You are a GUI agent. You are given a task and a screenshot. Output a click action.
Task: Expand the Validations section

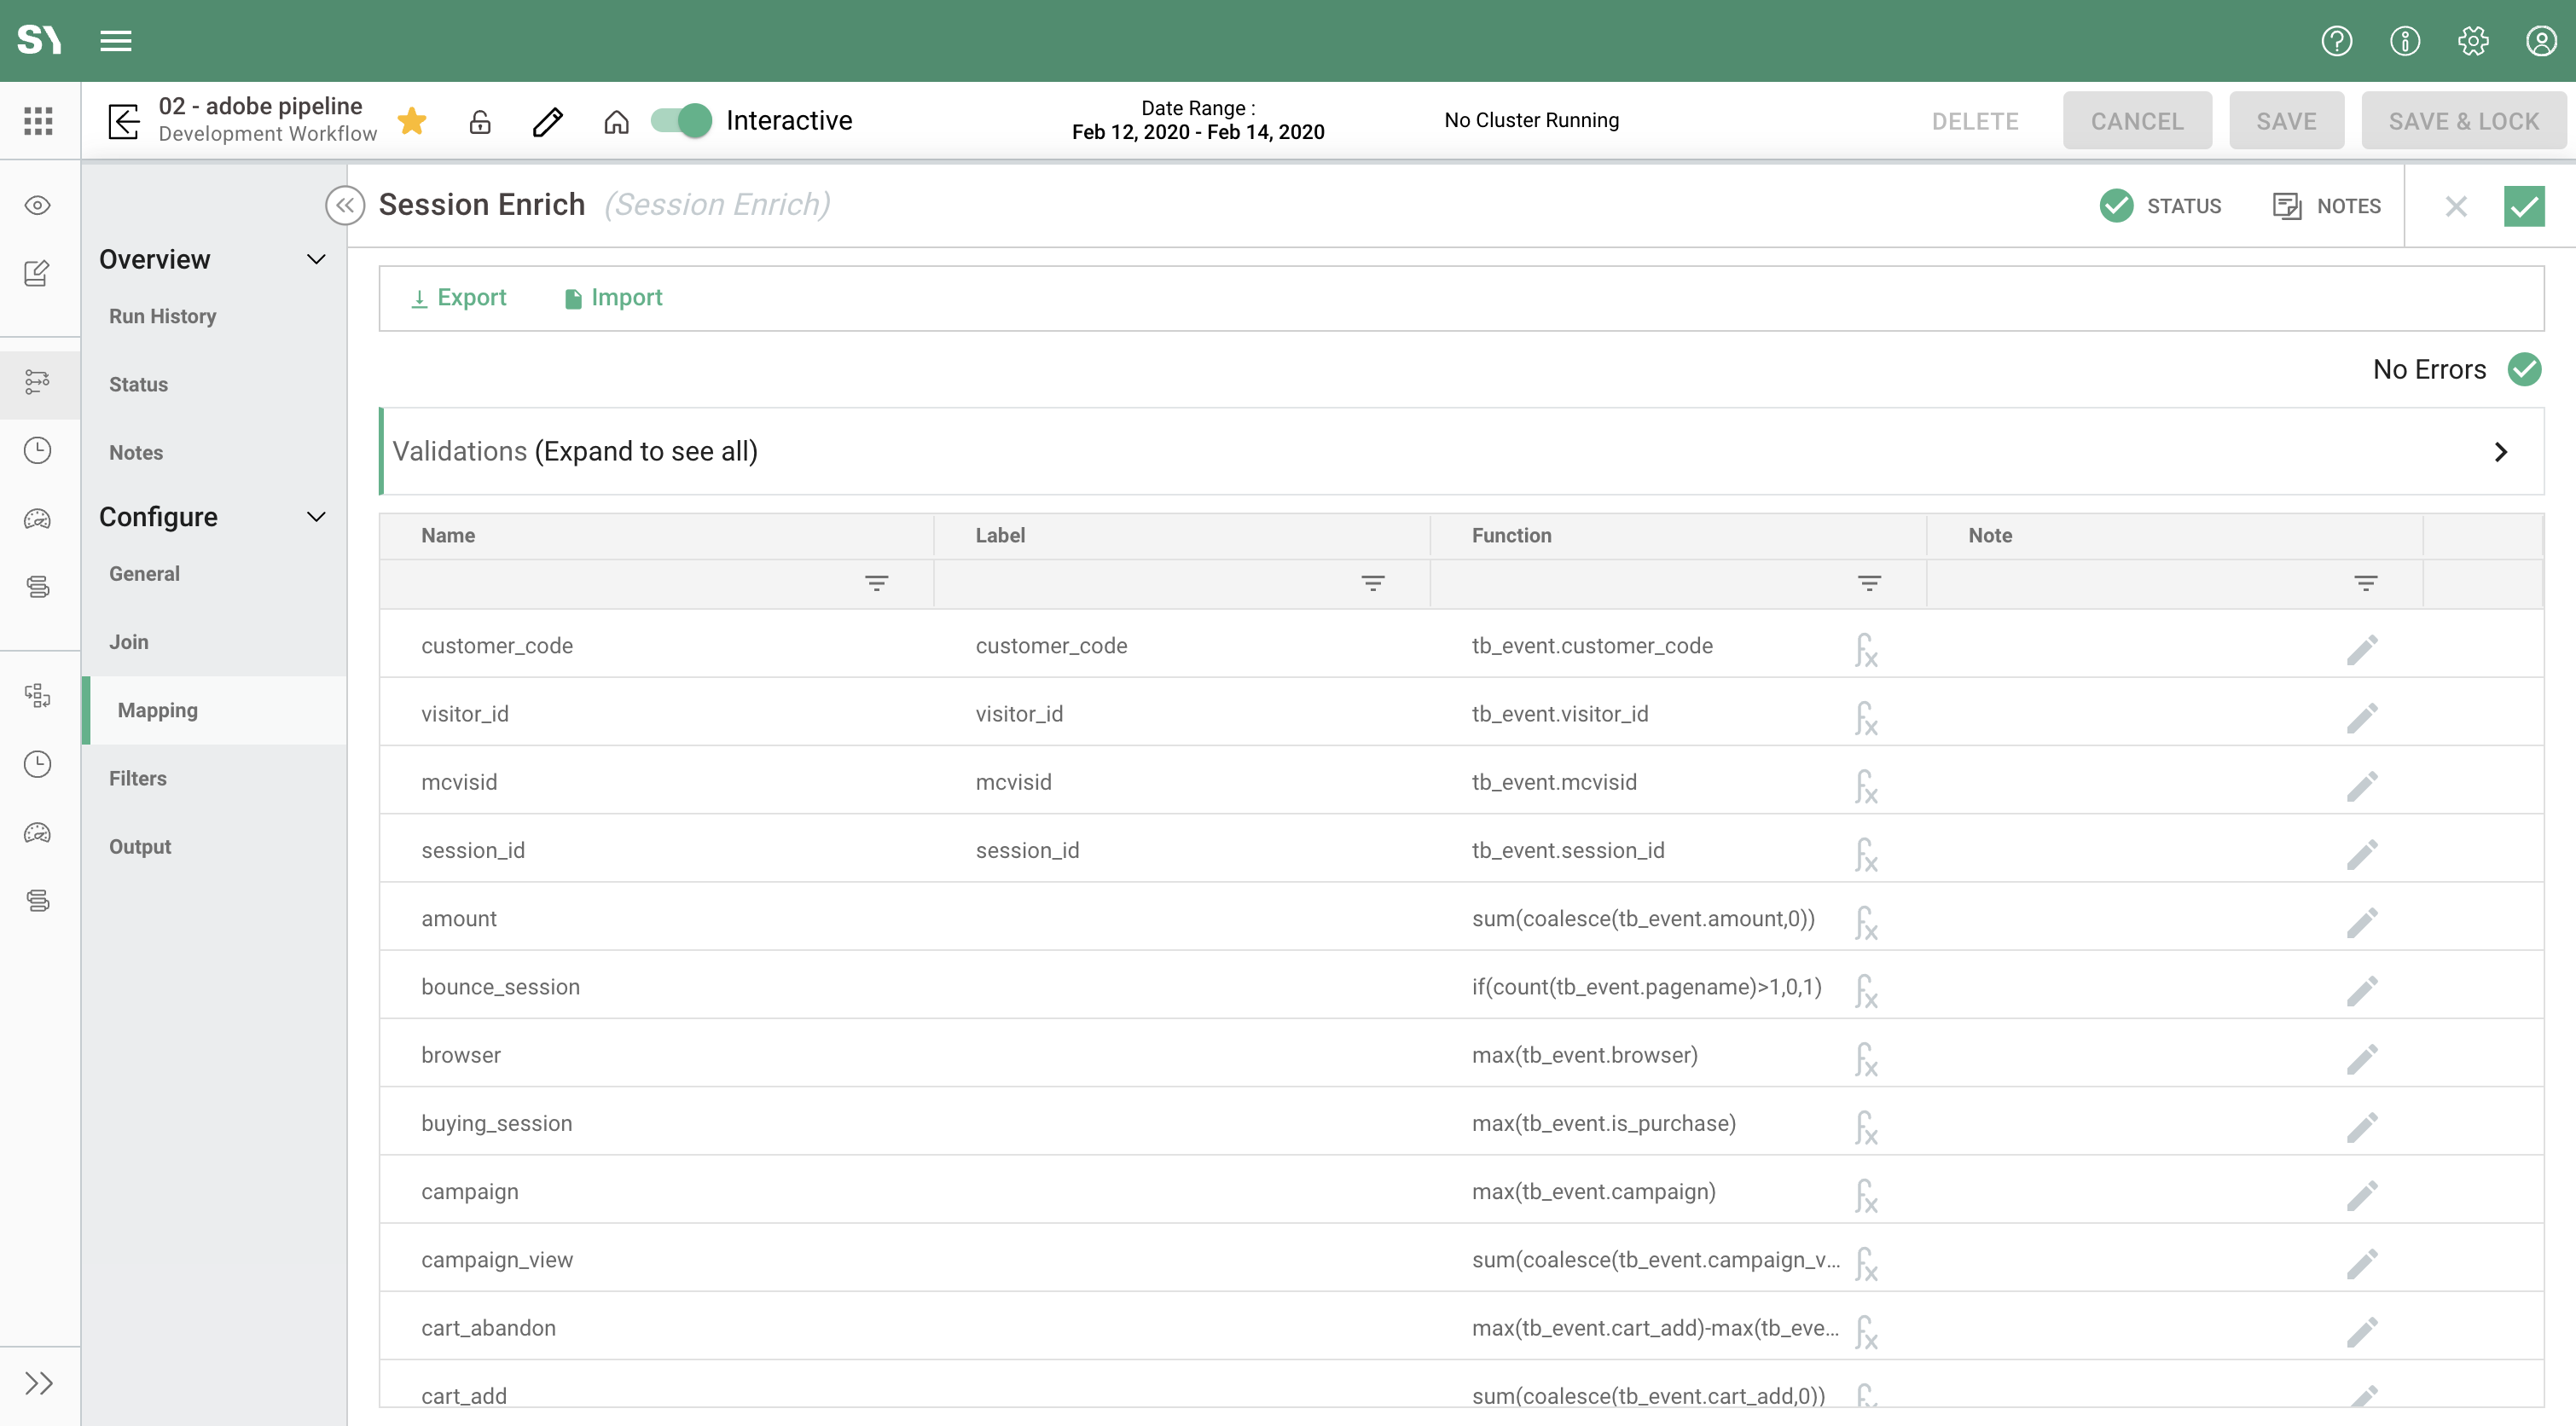coord(2502,452)
